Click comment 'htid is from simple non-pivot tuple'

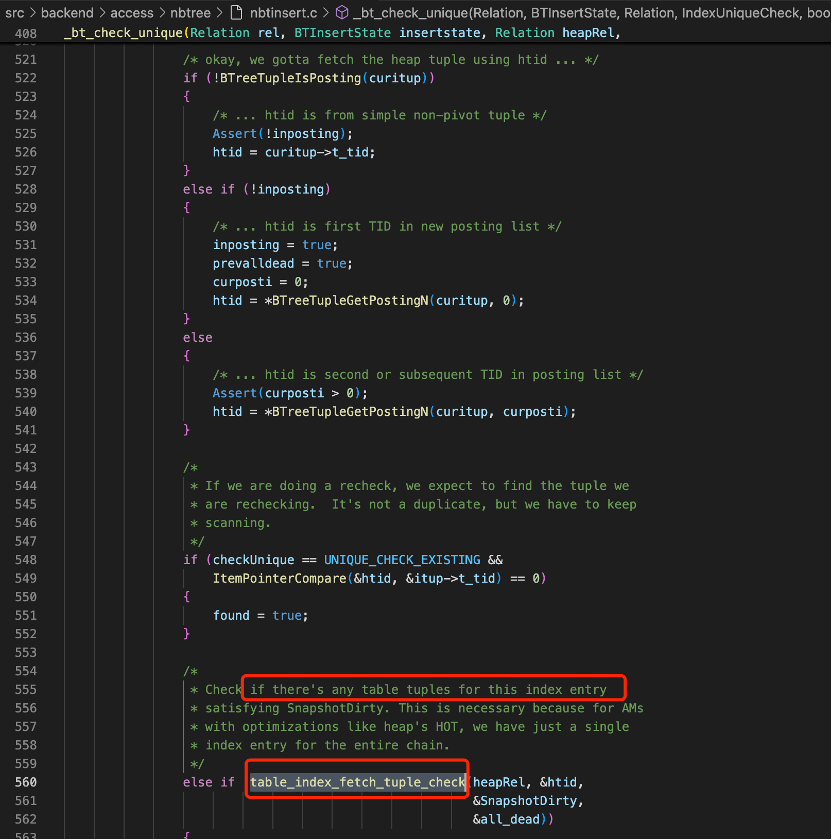pyautogui.click(x=379, y=115)
